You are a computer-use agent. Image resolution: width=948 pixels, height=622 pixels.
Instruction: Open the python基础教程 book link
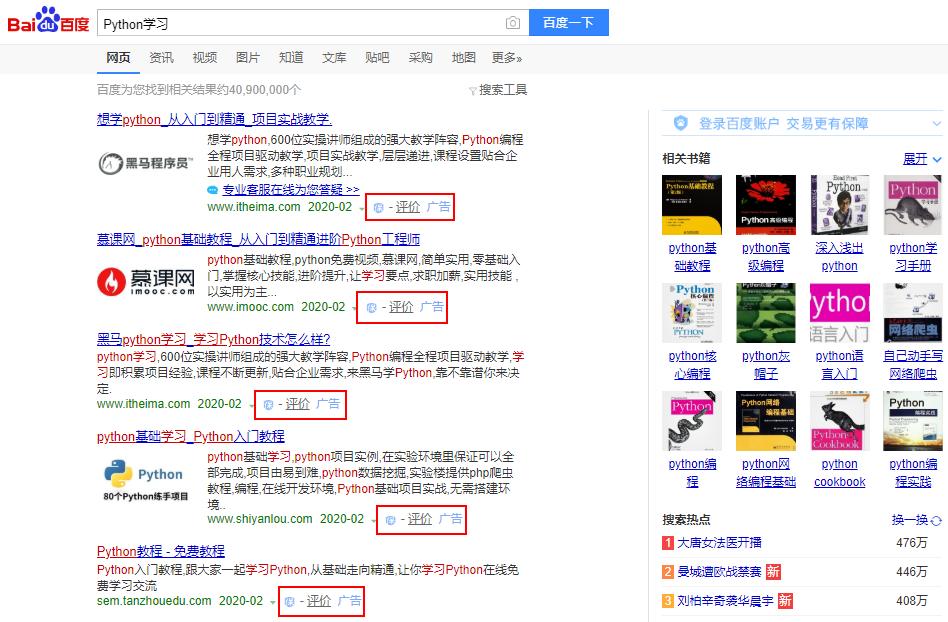pyautogui.click(x=692, y=257)
